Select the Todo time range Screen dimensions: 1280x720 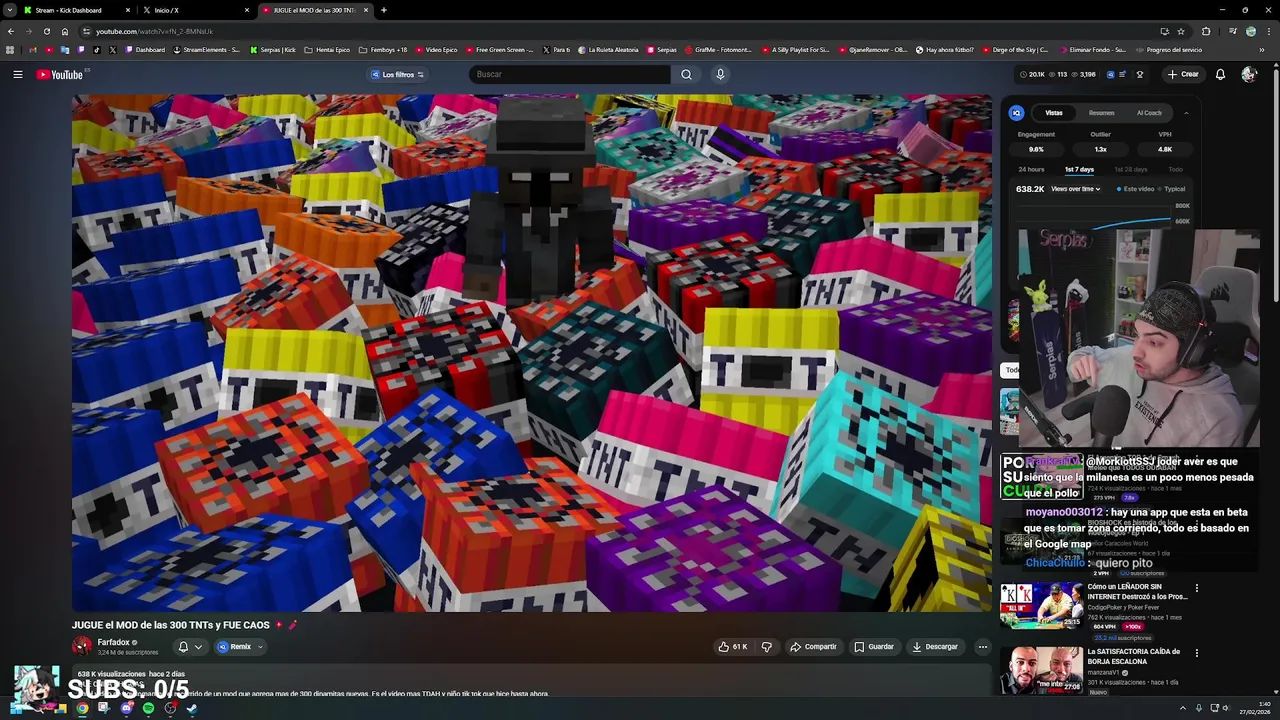[1175, 170]
